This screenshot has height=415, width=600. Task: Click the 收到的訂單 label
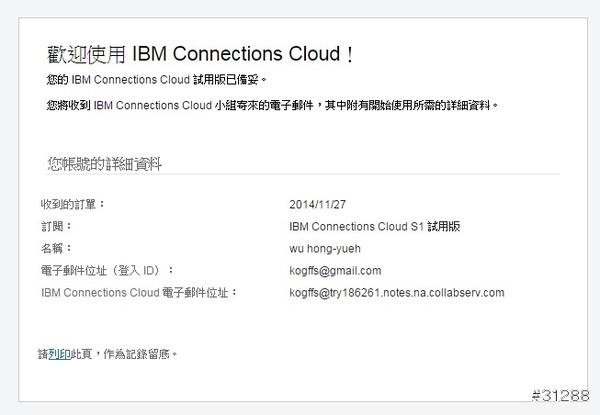click(72, 204)
